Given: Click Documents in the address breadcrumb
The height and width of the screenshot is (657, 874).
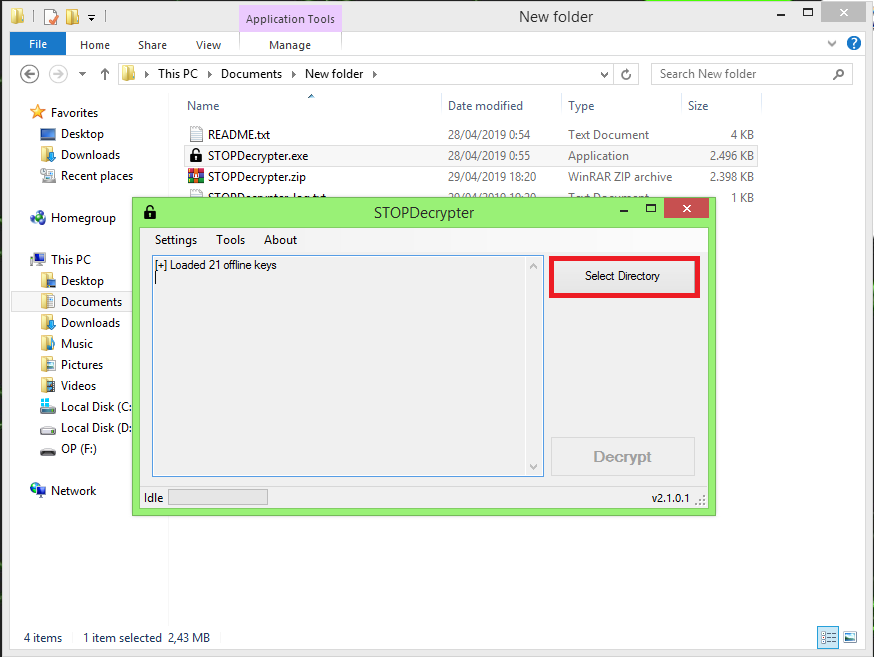Looking at the screenshot, I should (x=251, y=74).
